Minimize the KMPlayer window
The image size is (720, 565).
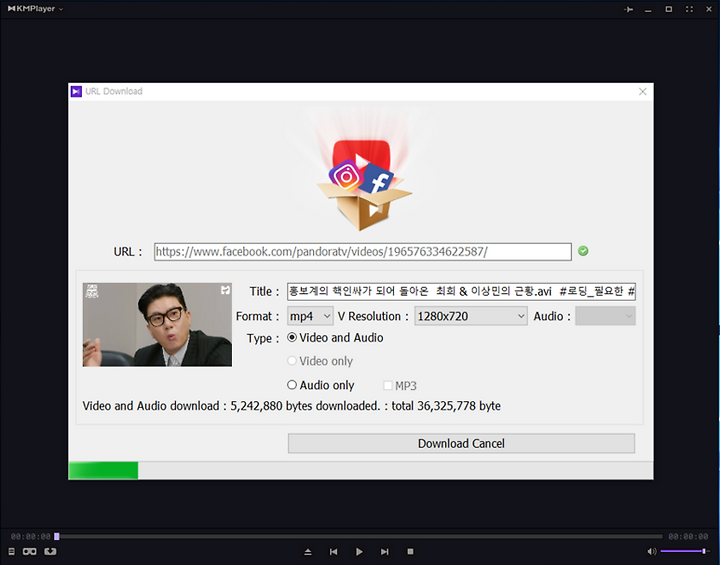[648, 10]
